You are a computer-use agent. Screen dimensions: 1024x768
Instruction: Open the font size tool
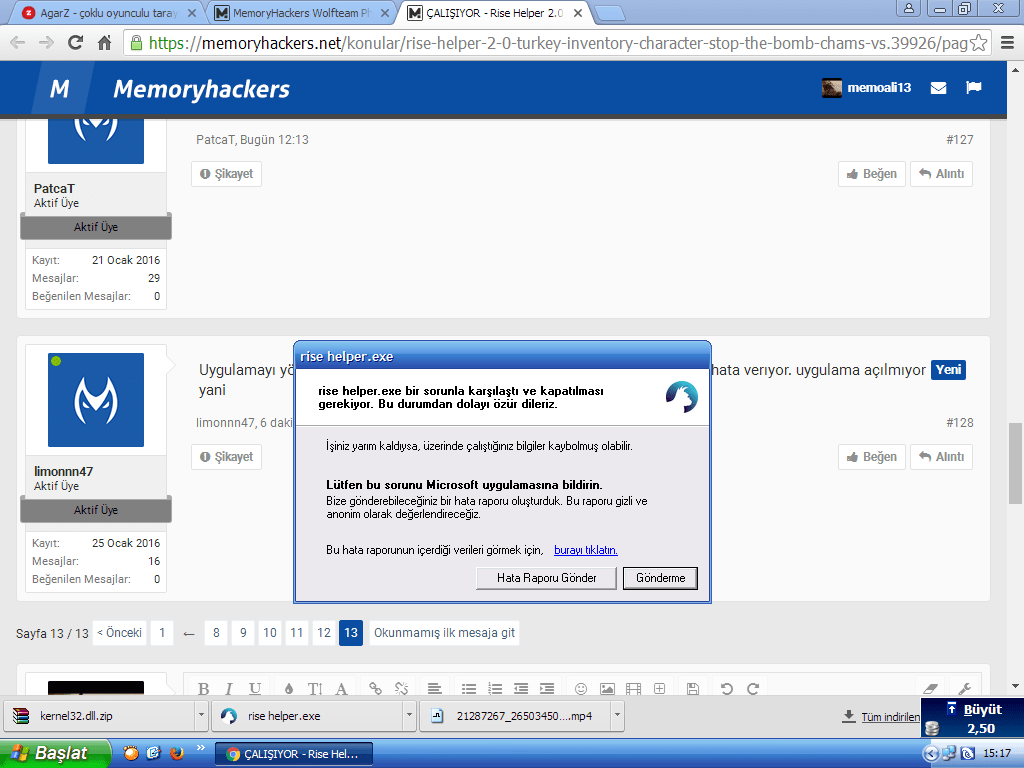coord(315,688)
